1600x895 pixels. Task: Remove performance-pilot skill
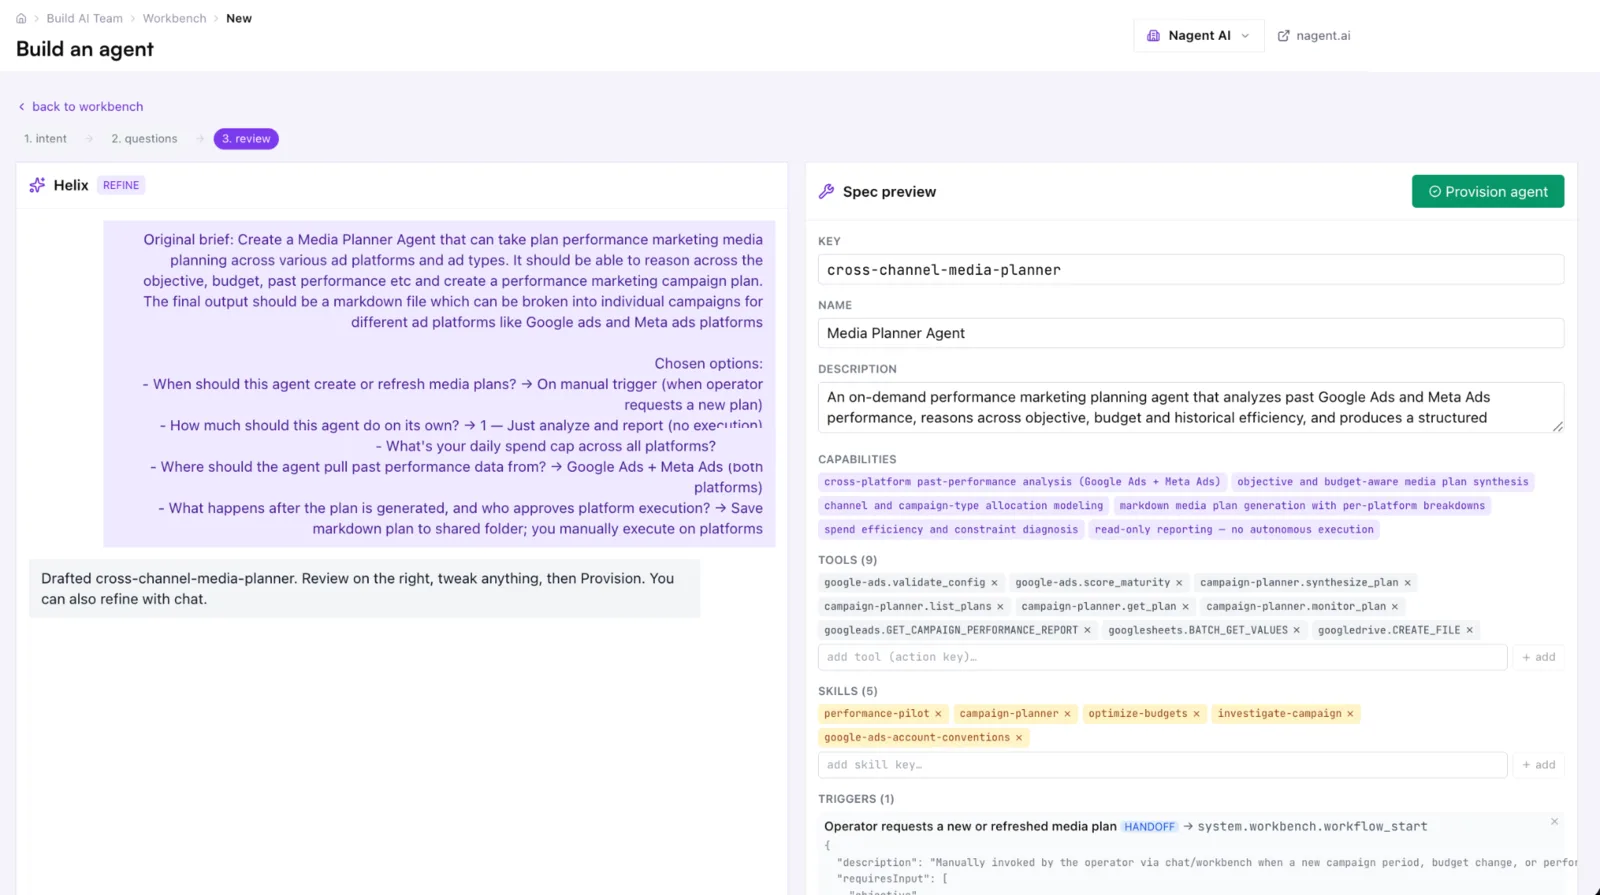938,714
